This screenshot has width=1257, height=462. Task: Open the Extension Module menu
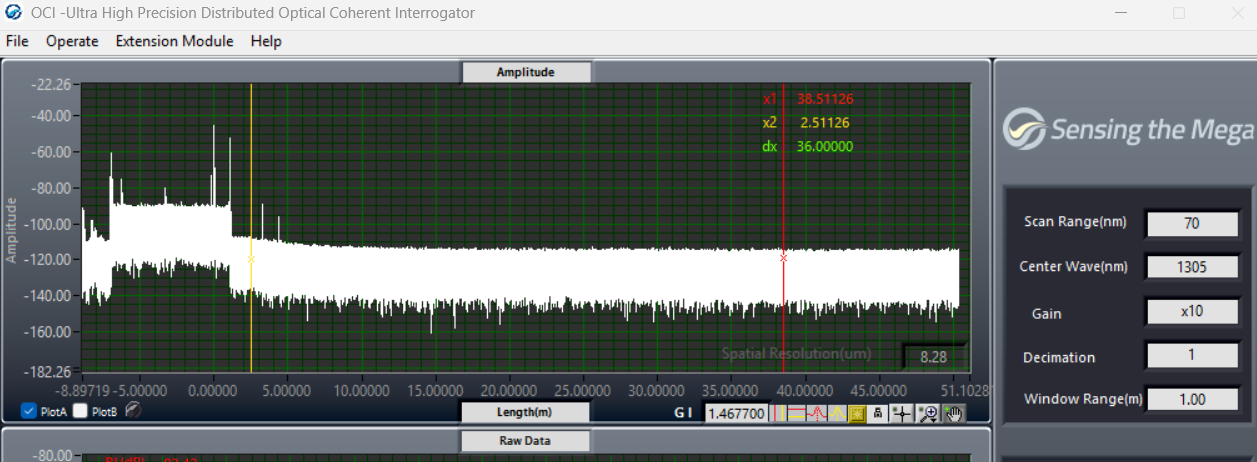174,41
